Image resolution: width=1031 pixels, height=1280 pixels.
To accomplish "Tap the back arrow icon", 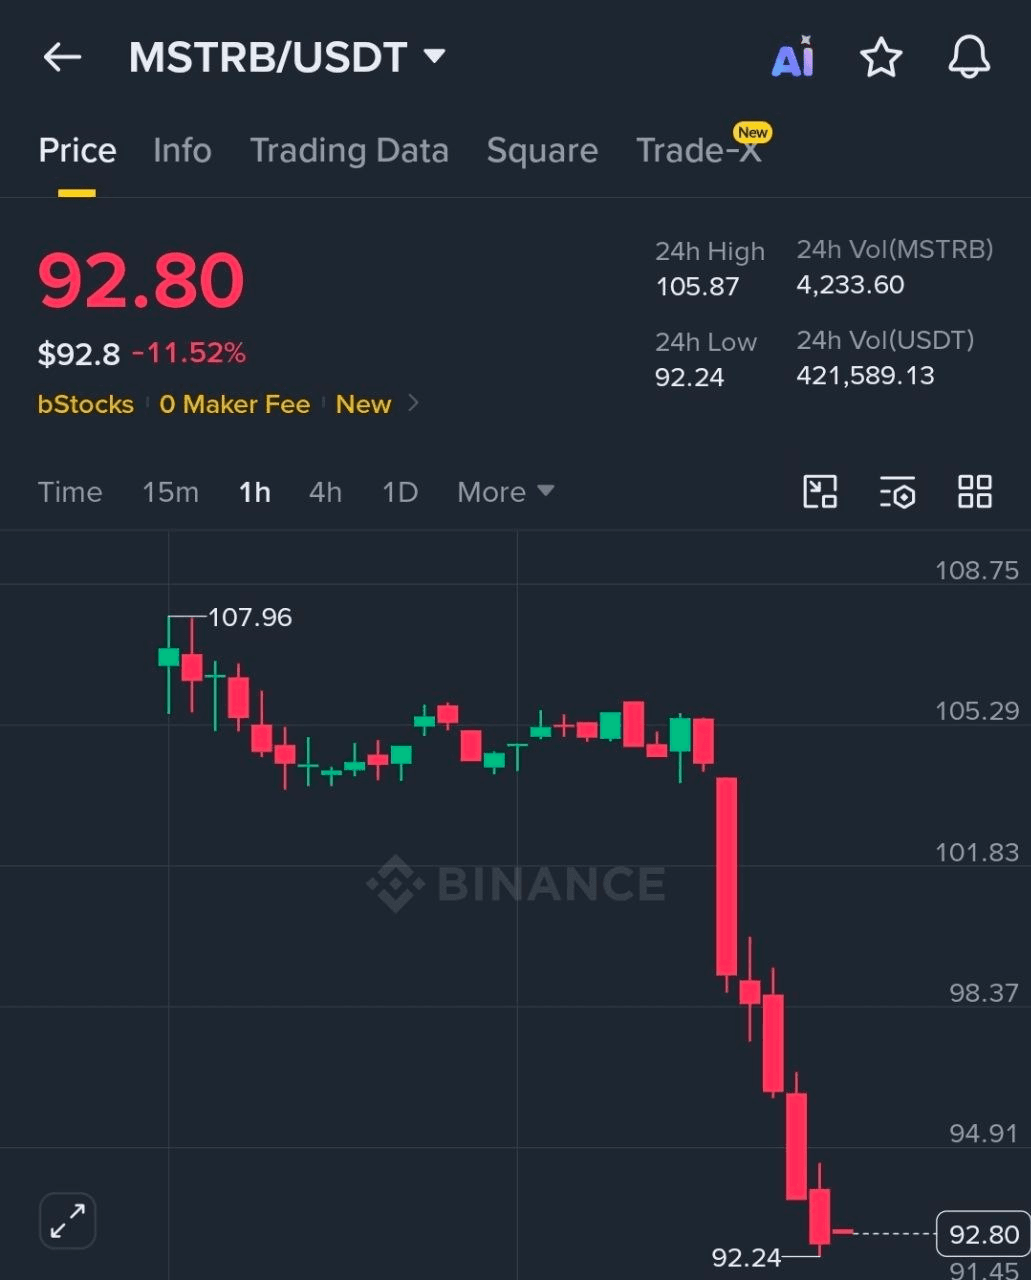I will coord(62,58).
